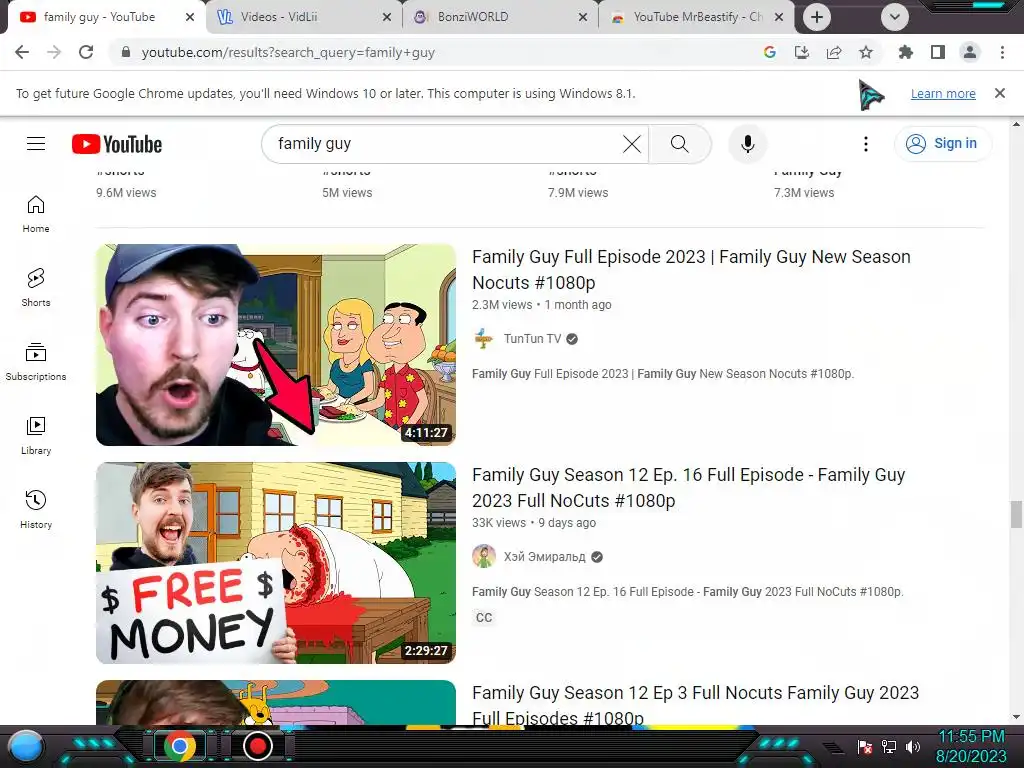Switch to BonziWORLD tab
1024x768 pixels.
[501, 17]
